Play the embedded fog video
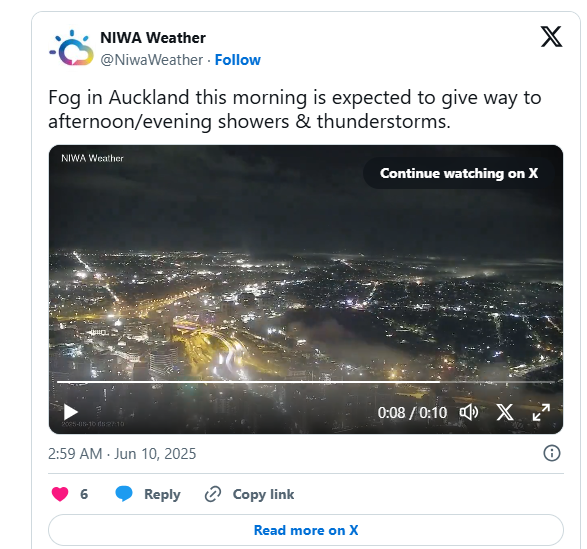This screenshot has width=587, height=549. click(x=71, y=412)
